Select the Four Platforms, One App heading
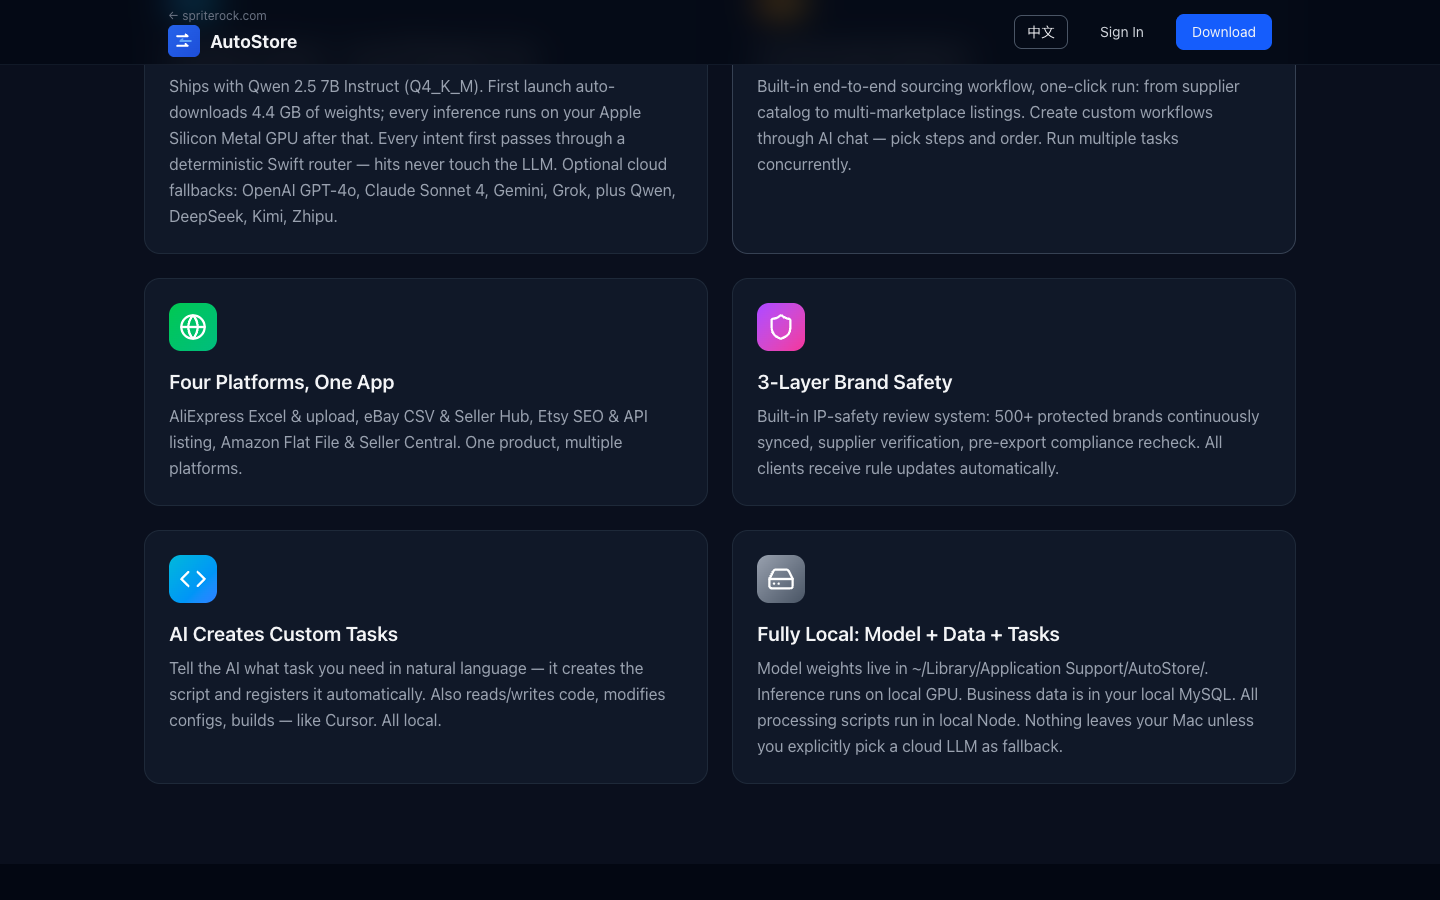This screenshot has height=900, width=1440. [282, 382]
